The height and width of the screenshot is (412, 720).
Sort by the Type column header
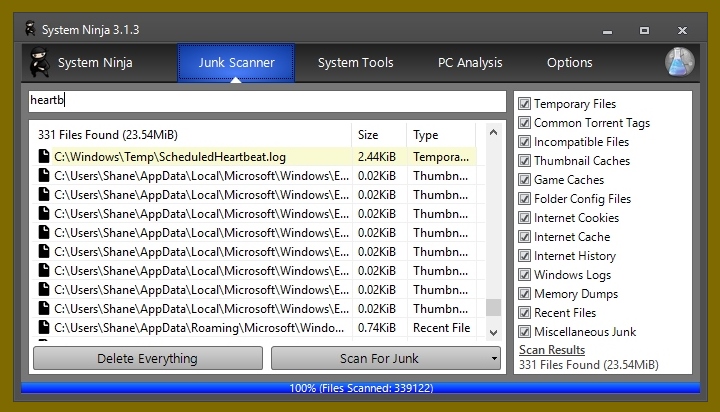coord(441,135)
